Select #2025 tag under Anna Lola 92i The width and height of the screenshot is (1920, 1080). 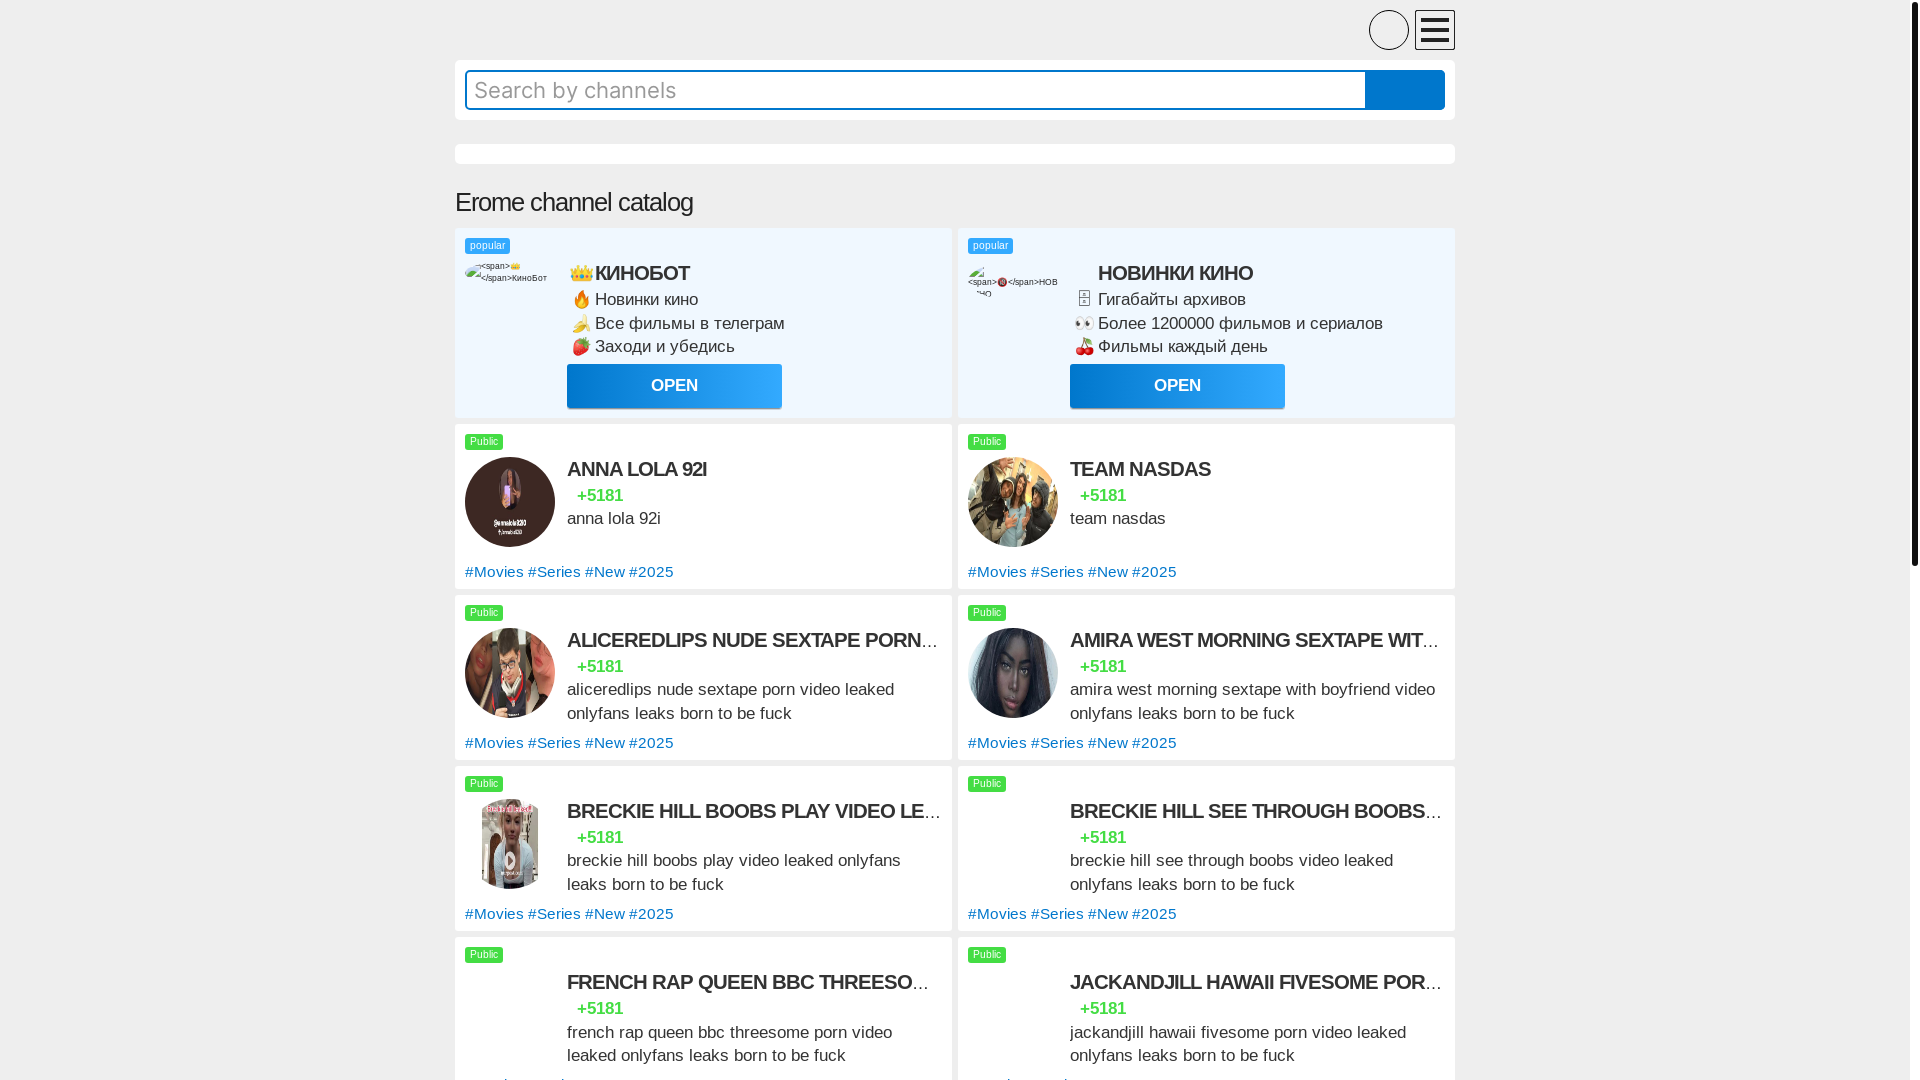pos(651,572)
